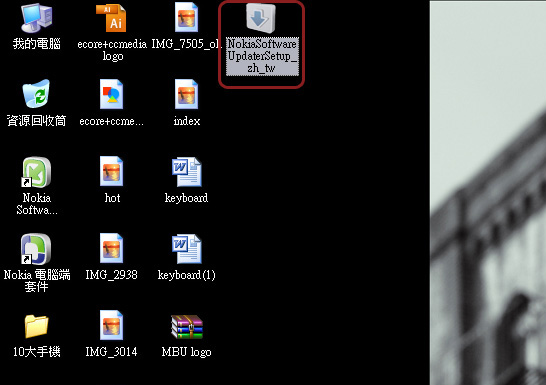Select the index image file icon
546x385 pixels.
(187, 94)
